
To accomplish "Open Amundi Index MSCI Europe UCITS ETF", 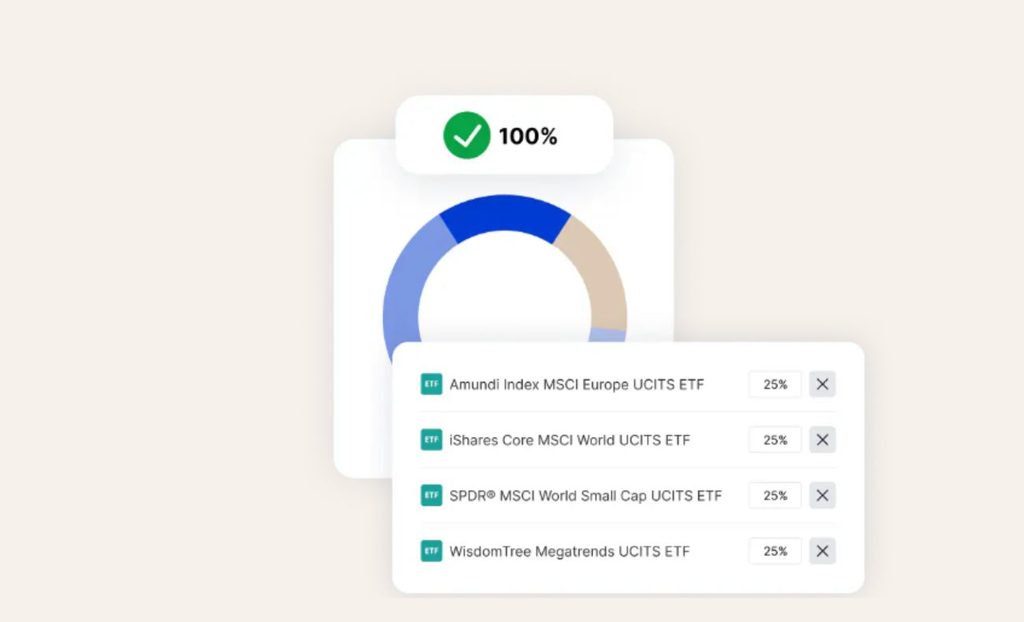I will pos(577,385).
